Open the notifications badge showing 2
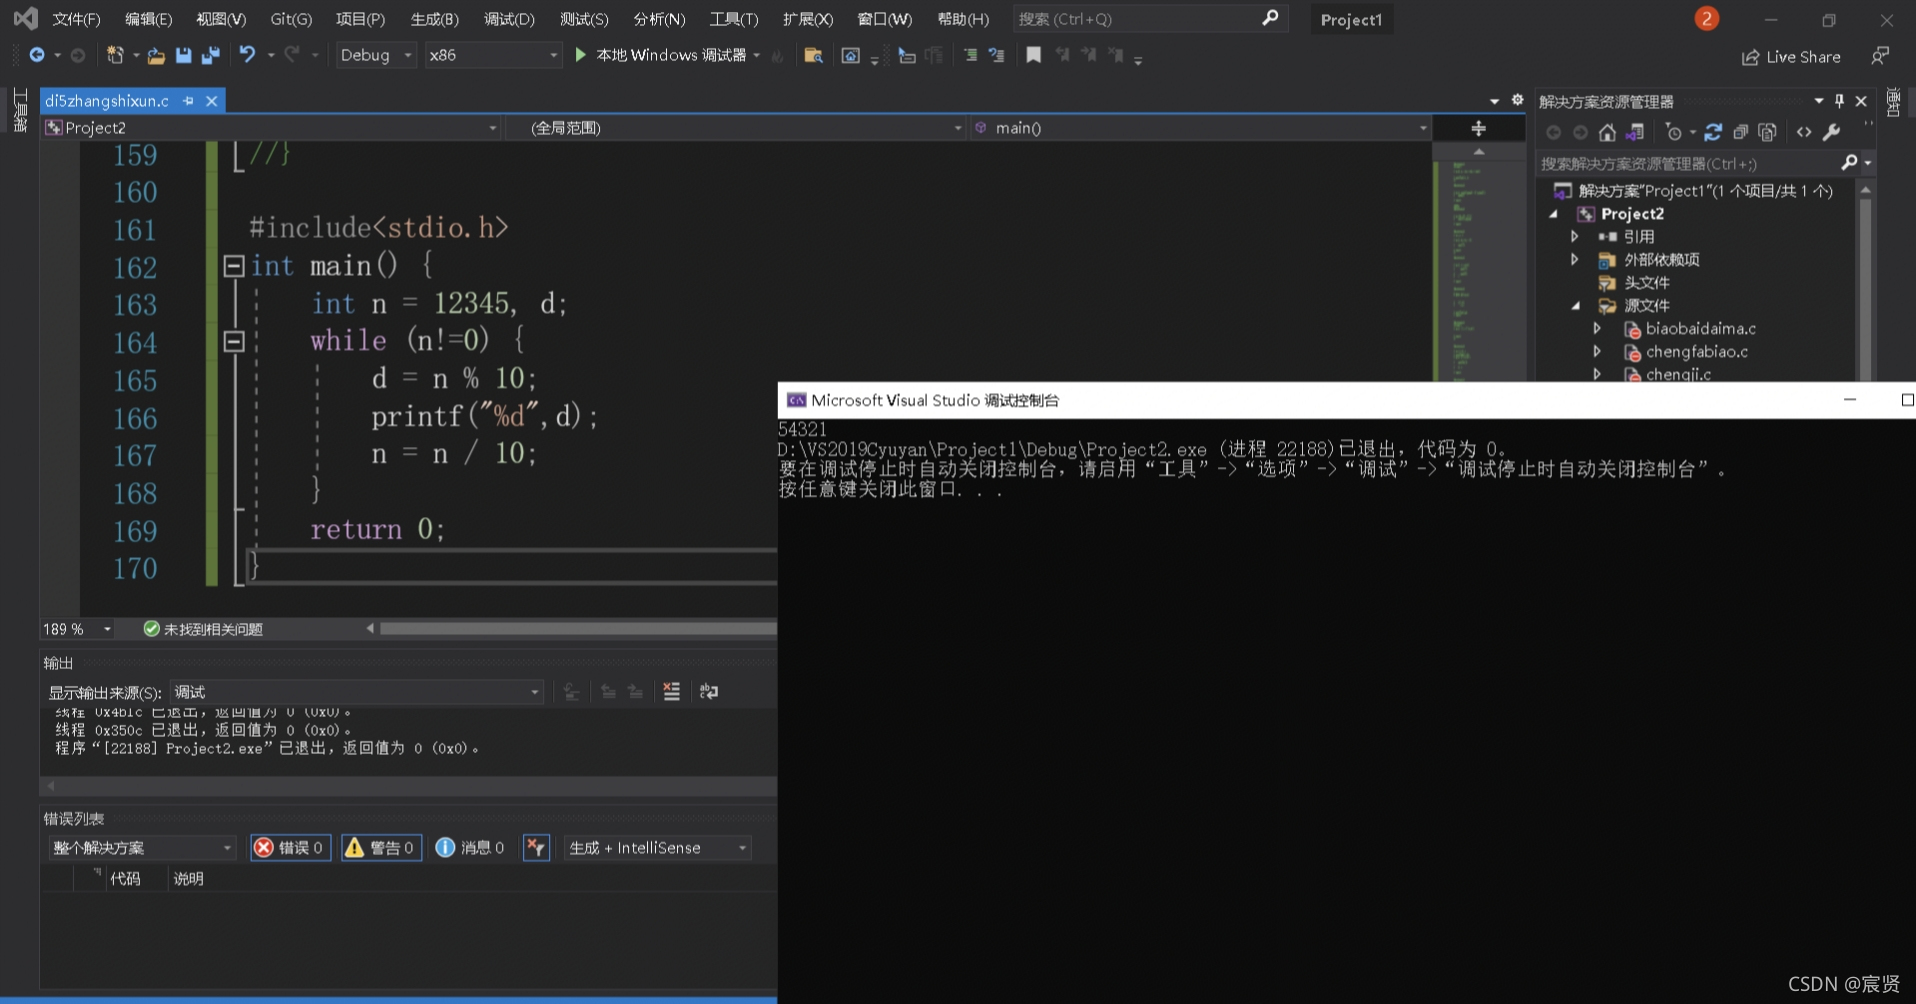The height and width of the screenshot is (1004, 1916). (x=1706, y=19)
